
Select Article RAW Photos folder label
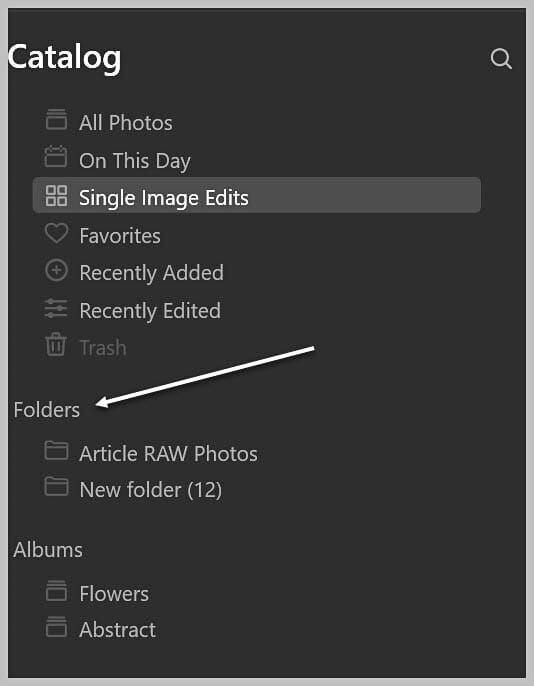(169, 454)
